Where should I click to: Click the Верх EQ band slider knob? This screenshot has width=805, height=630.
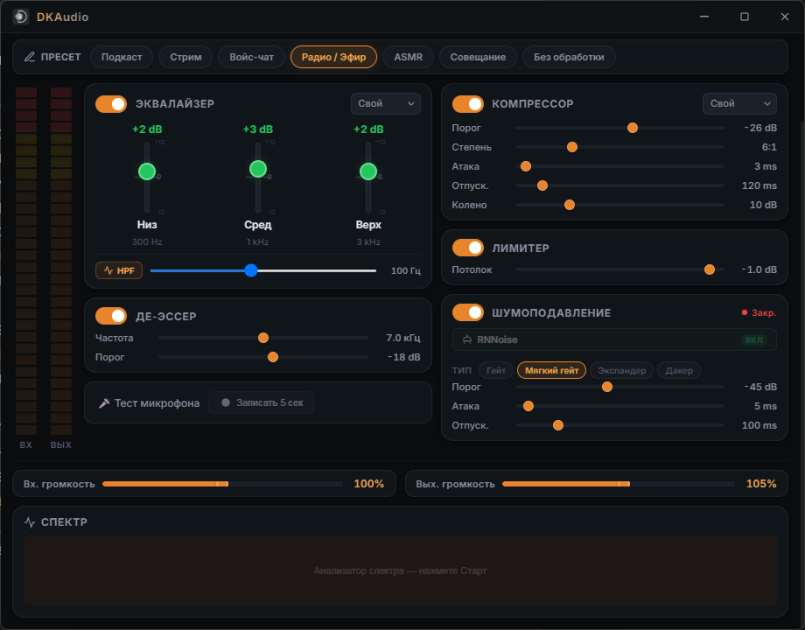[x=368, y=171]
